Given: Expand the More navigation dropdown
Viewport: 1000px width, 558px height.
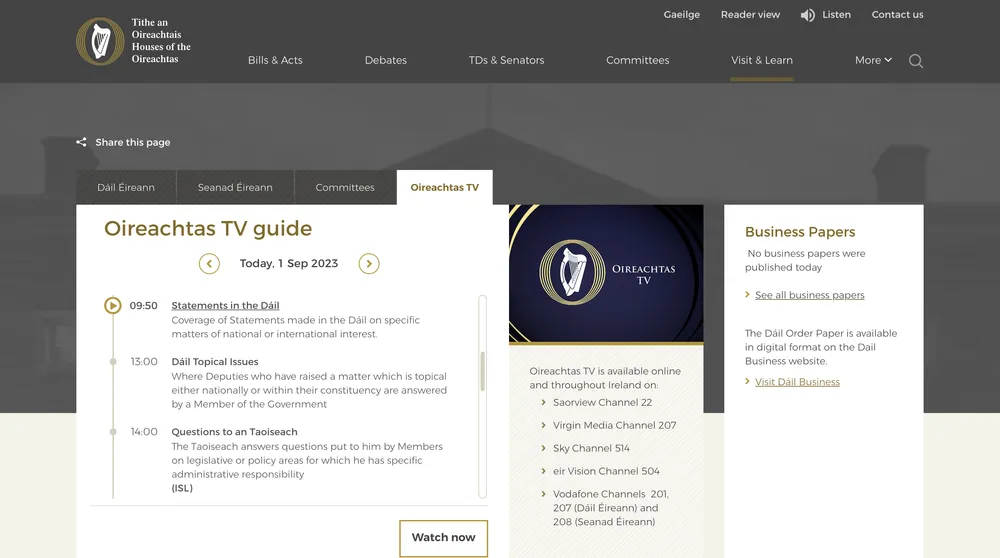Looking at the screenshot, I should click(873, 60).
